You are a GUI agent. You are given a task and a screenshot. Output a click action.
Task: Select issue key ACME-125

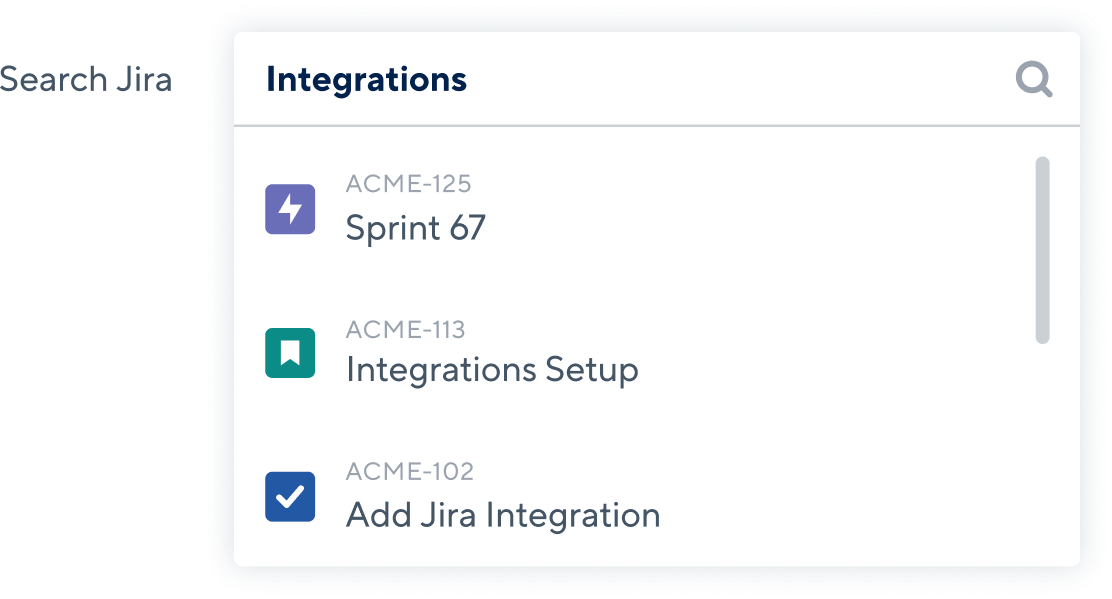[408, 184]
